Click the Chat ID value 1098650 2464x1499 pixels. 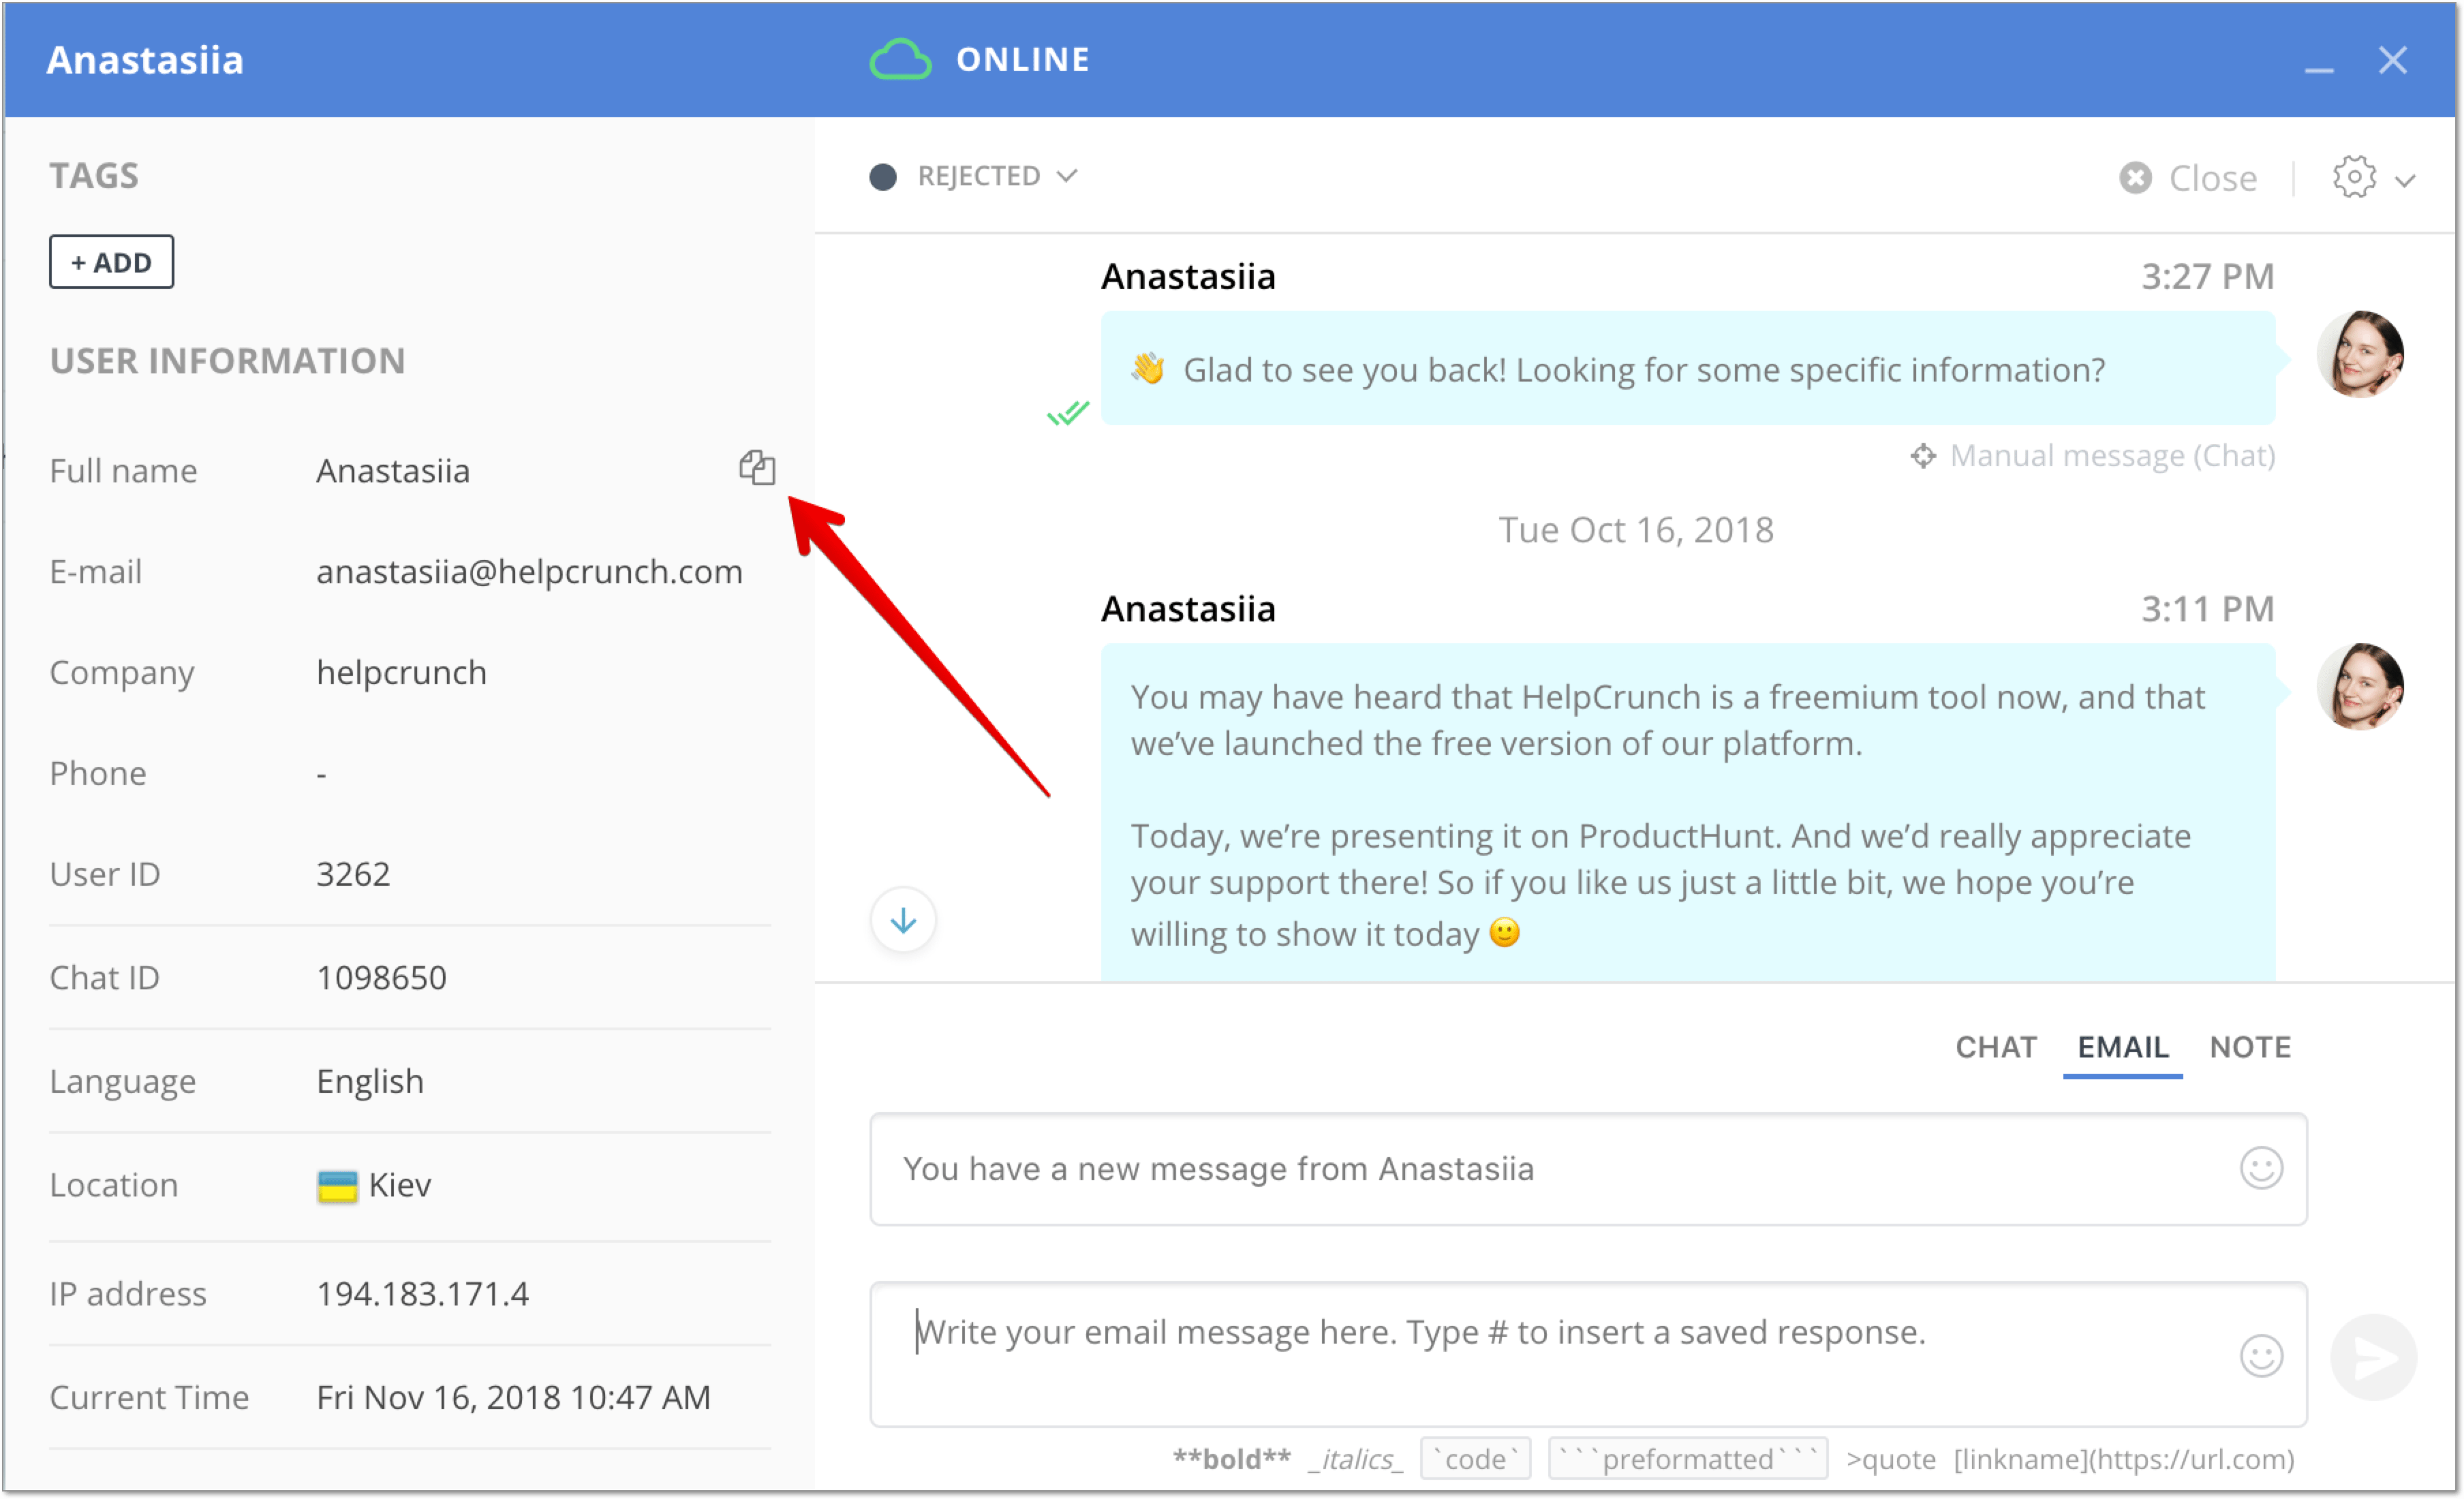click(x=381, y=978)
